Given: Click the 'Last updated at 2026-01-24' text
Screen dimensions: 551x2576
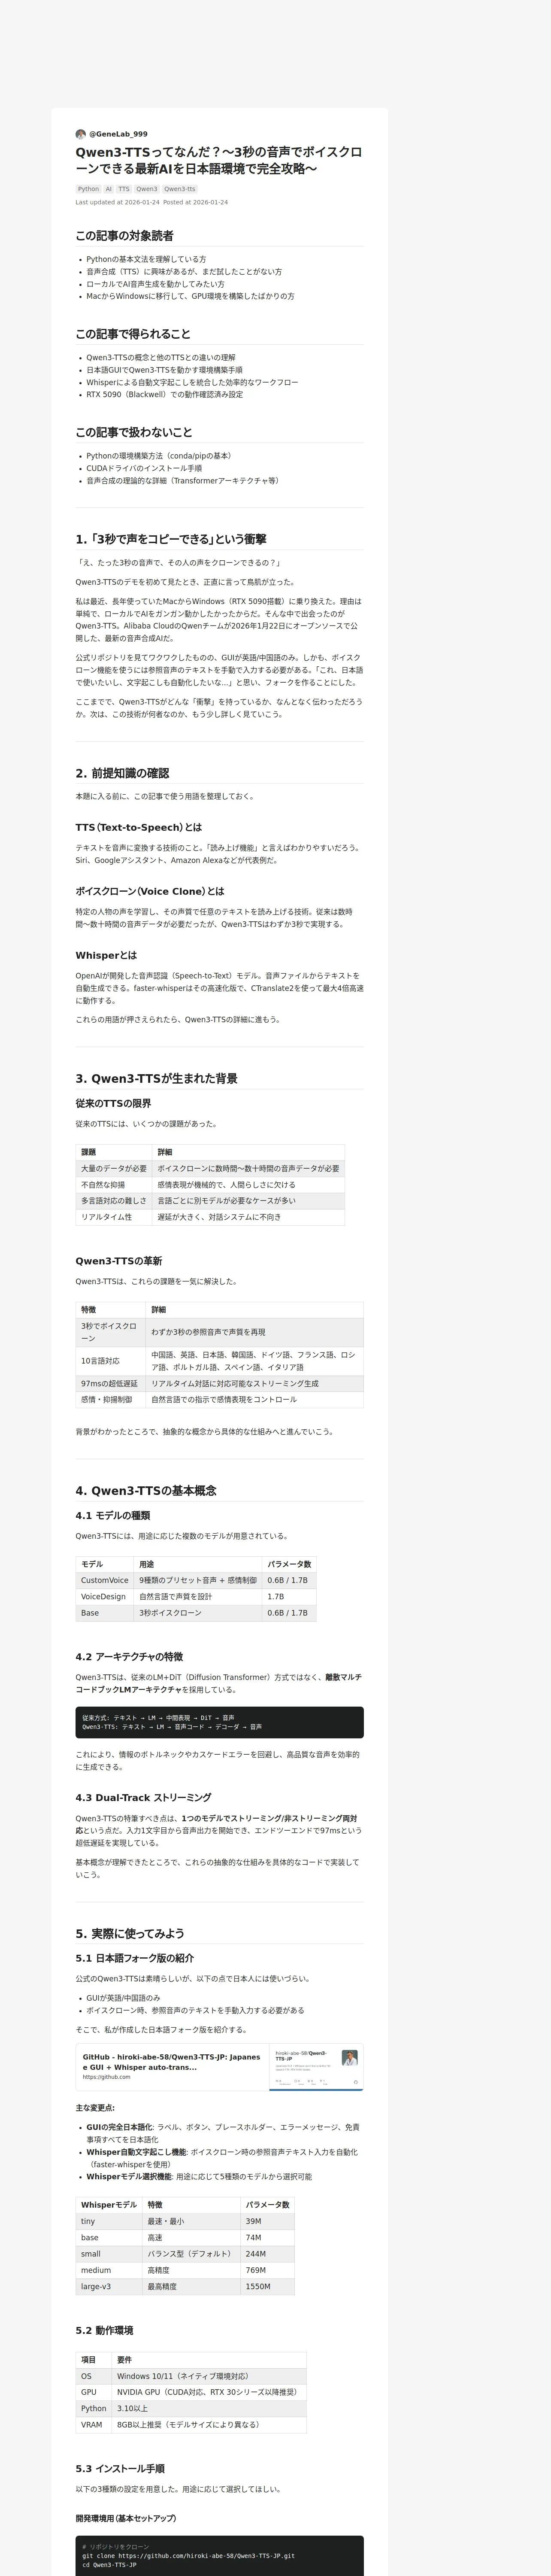Looking at the screenshot, I should pyautogui.click(x=117, y=202).
